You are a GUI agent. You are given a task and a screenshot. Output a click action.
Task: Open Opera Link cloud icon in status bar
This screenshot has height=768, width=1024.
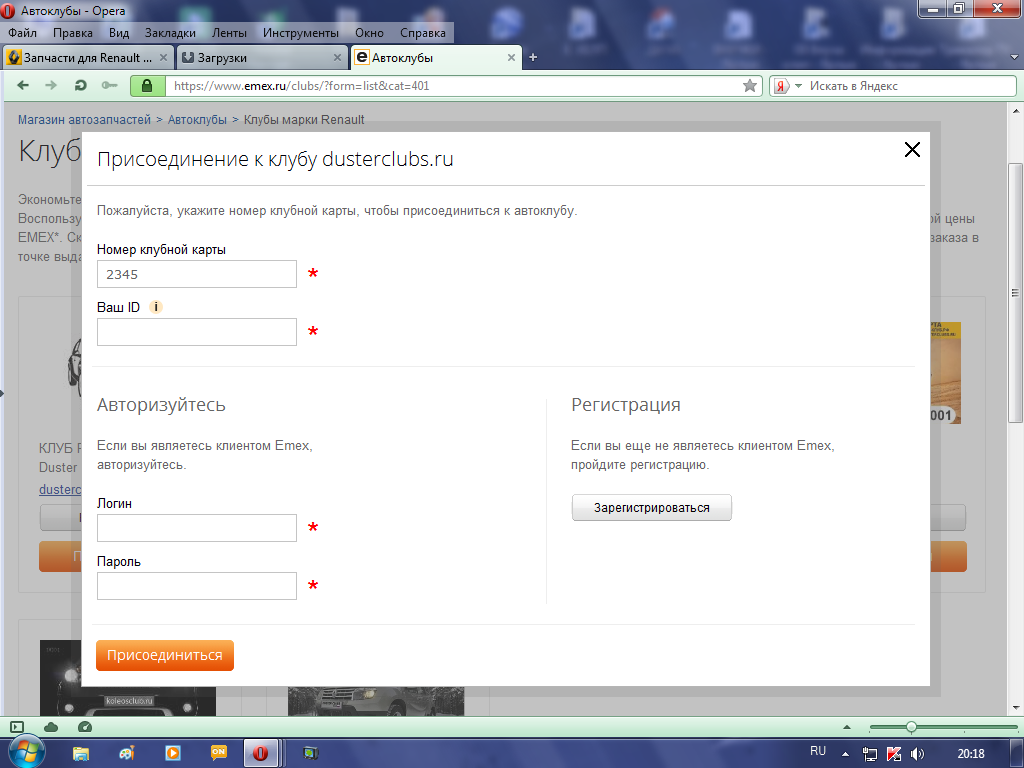tap(51, 727)
